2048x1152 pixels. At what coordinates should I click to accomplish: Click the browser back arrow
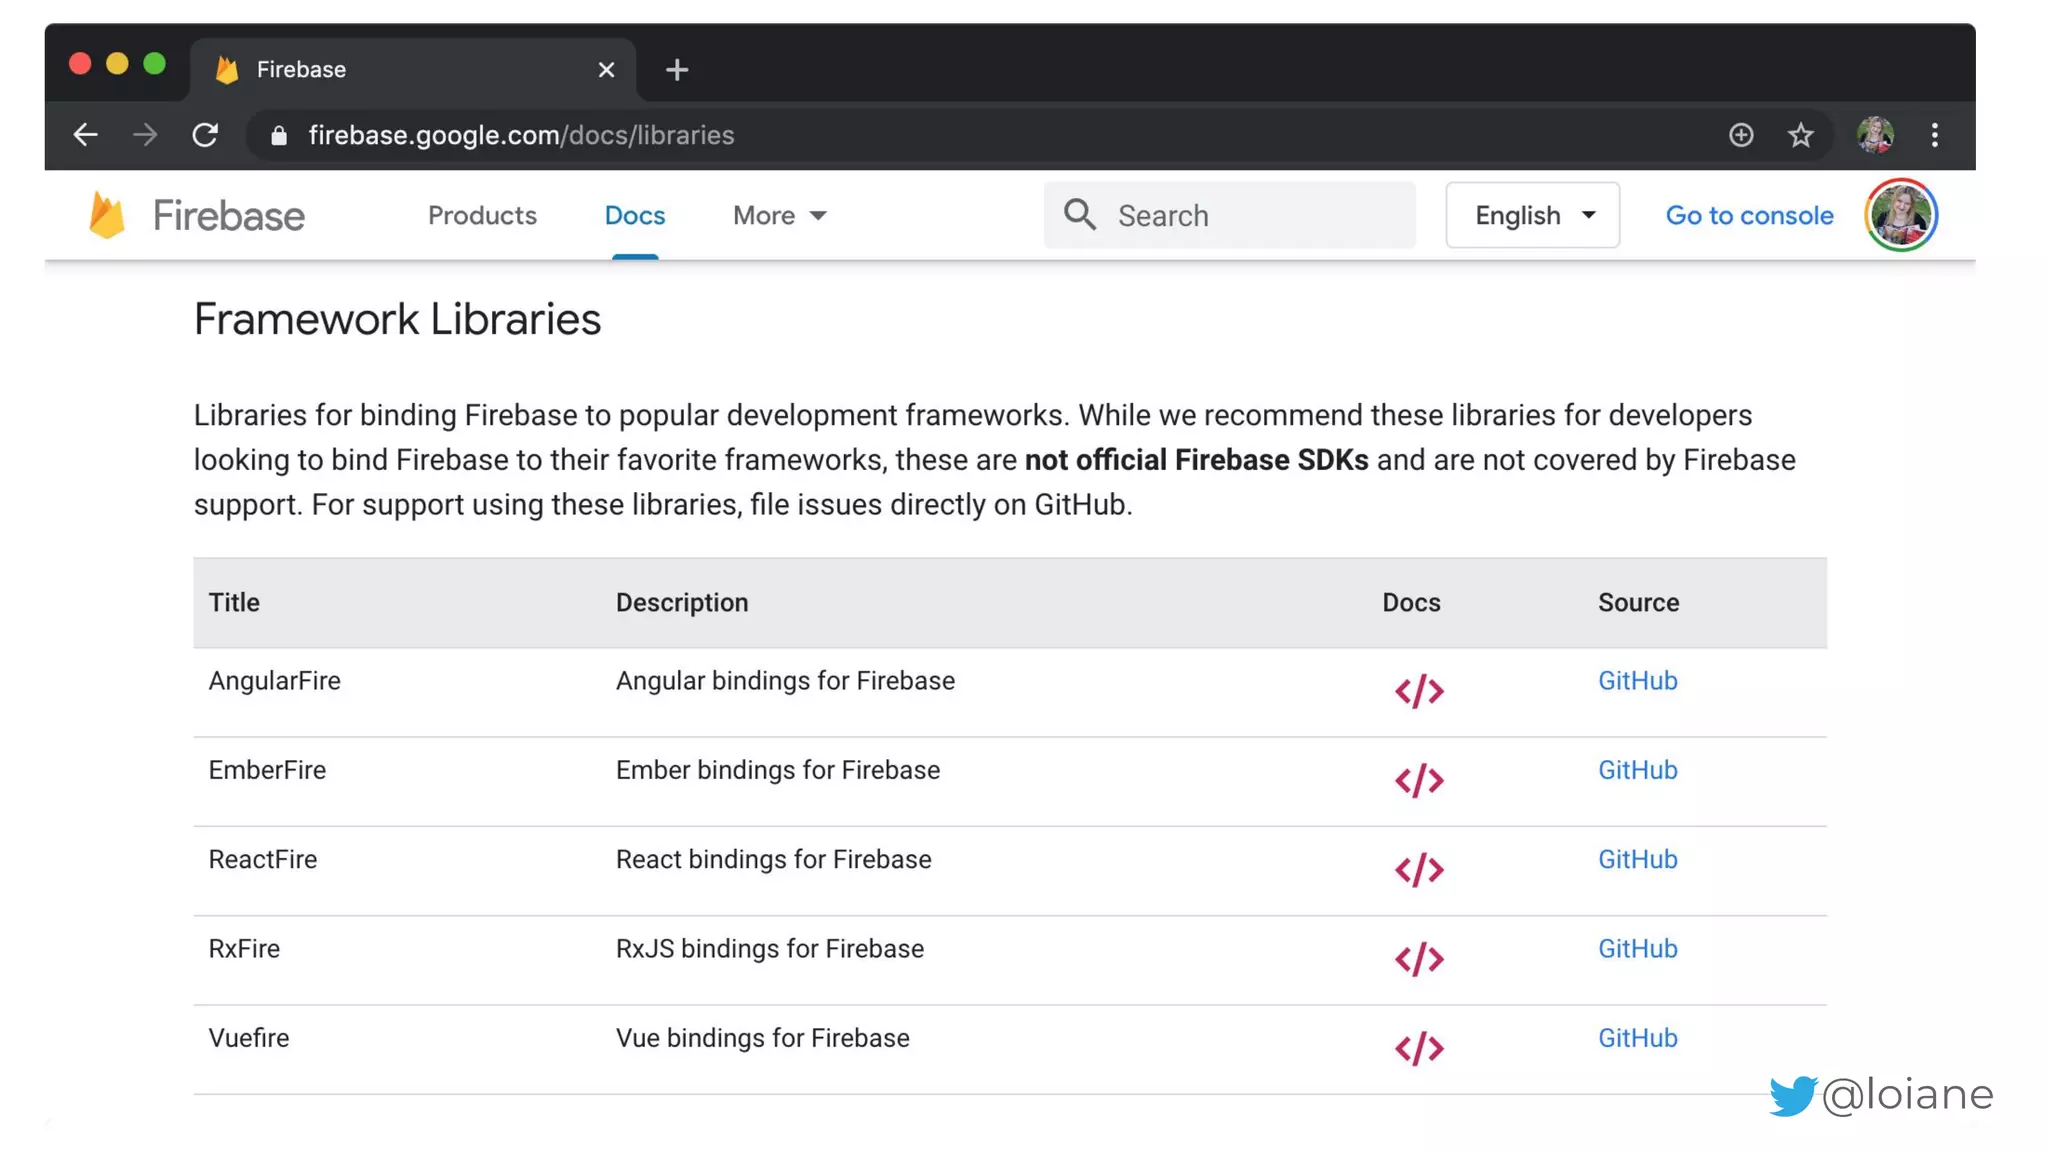click(x=86, y=135)
